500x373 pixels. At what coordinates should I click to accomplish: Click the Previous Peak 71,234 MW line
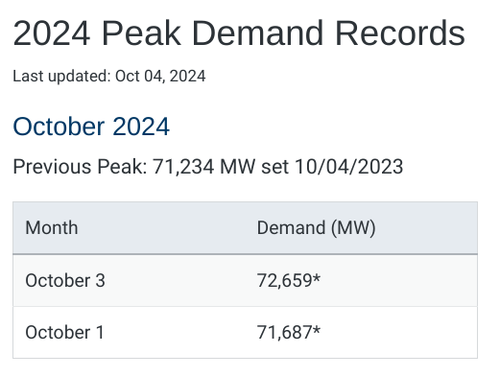coord(208,166)
